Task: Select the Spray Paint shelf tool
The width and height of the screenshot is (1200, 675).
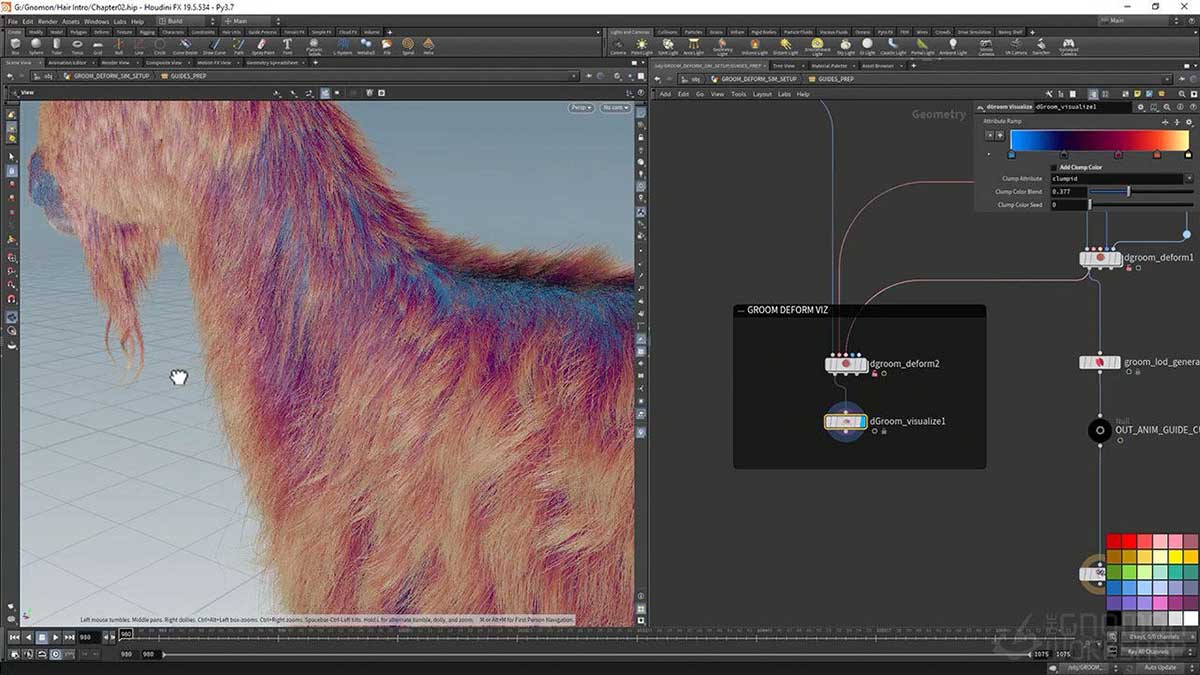Action: pos(261,45)
